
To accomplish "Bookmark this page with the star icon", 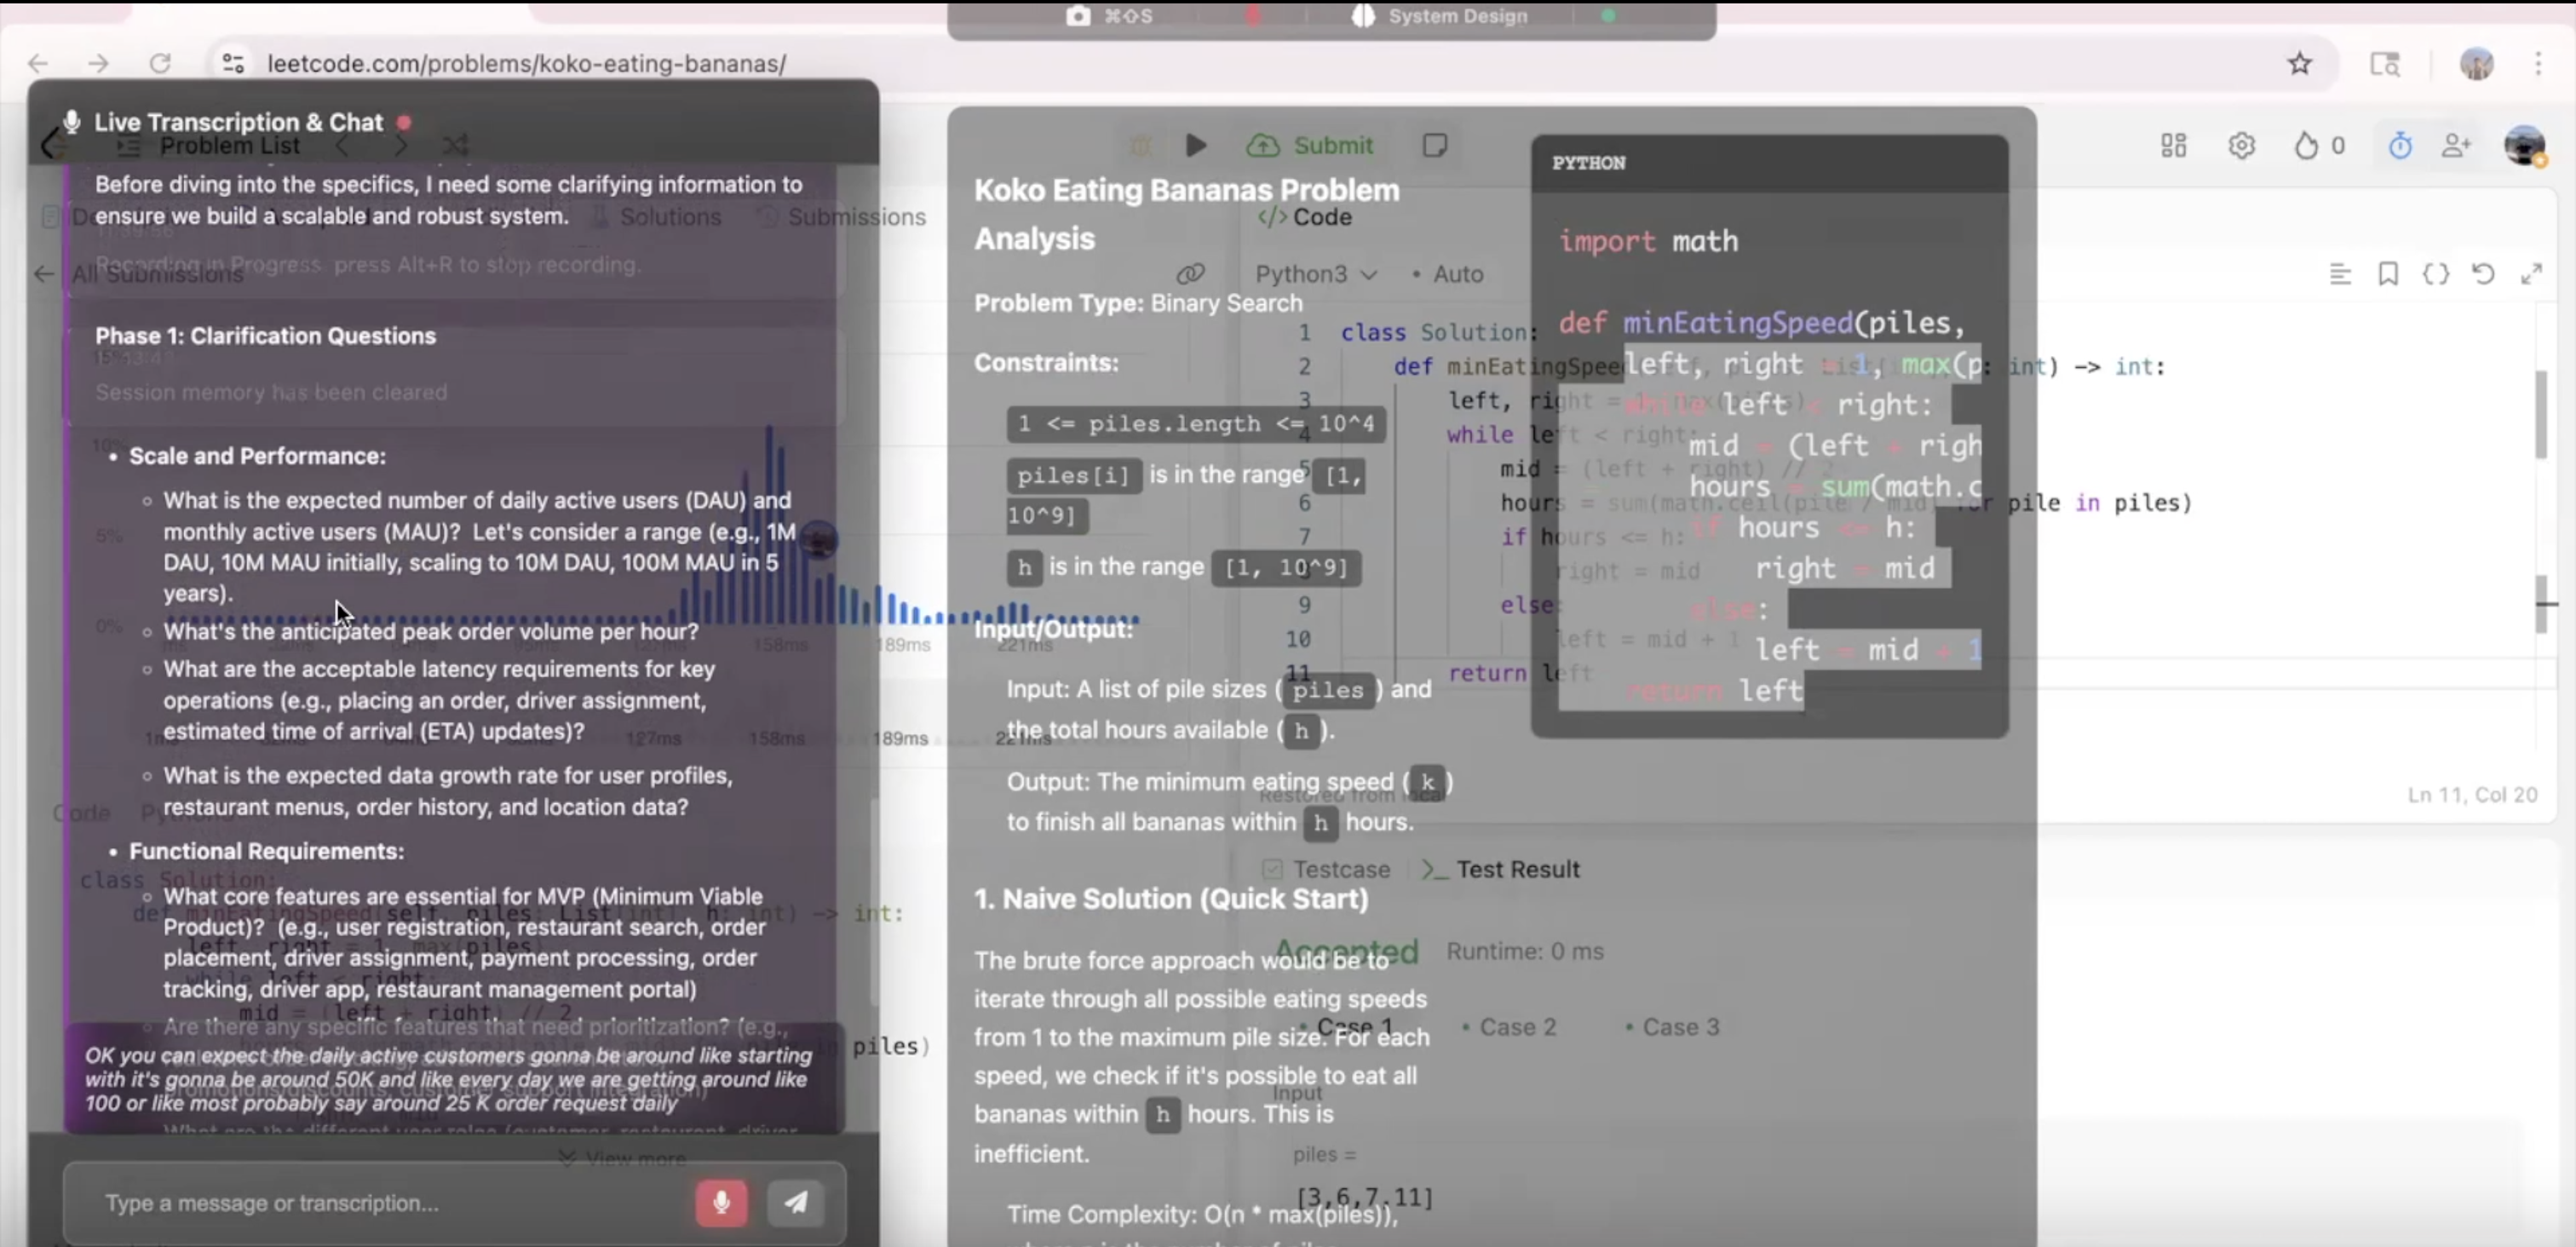I will (x=2299, y=64).
